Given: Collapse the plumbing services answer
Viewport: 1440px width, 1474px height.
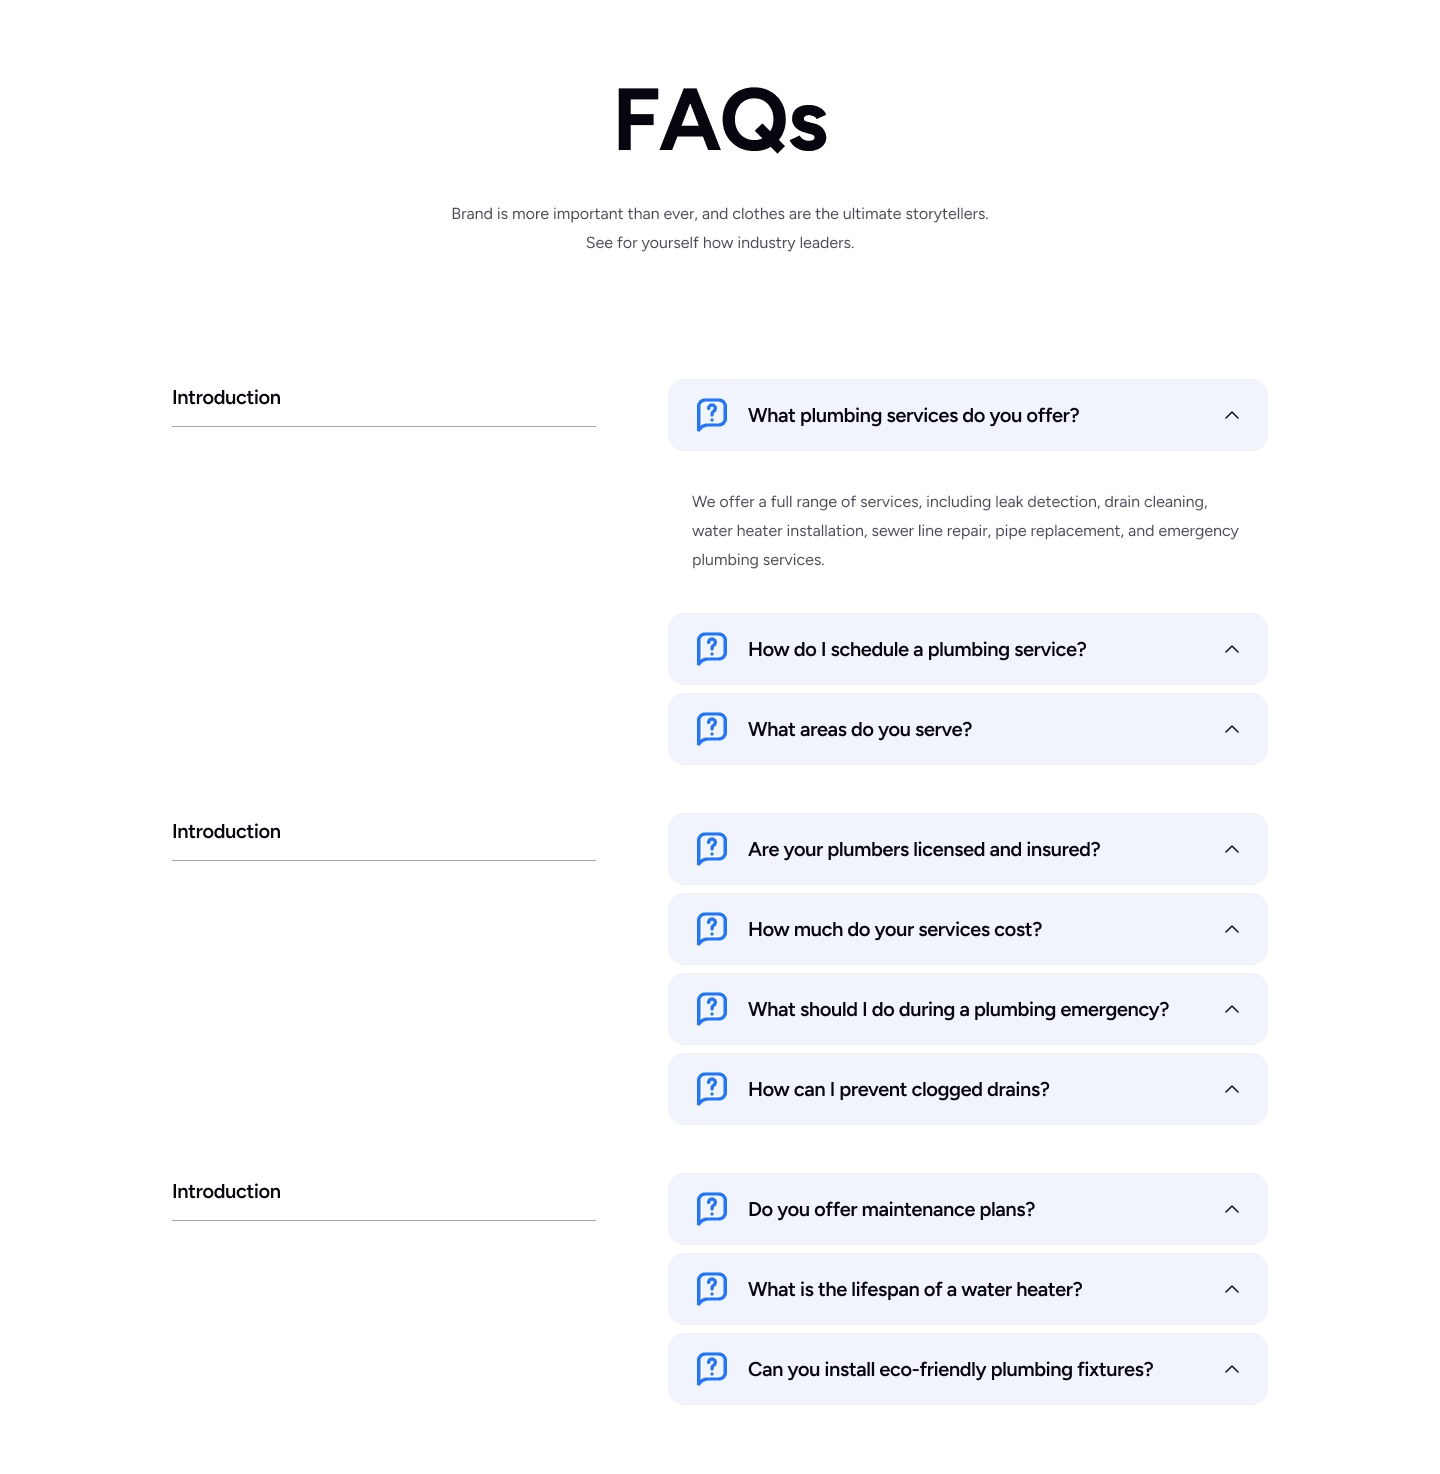Looking at the screenshot, I should coord(1231,414).
